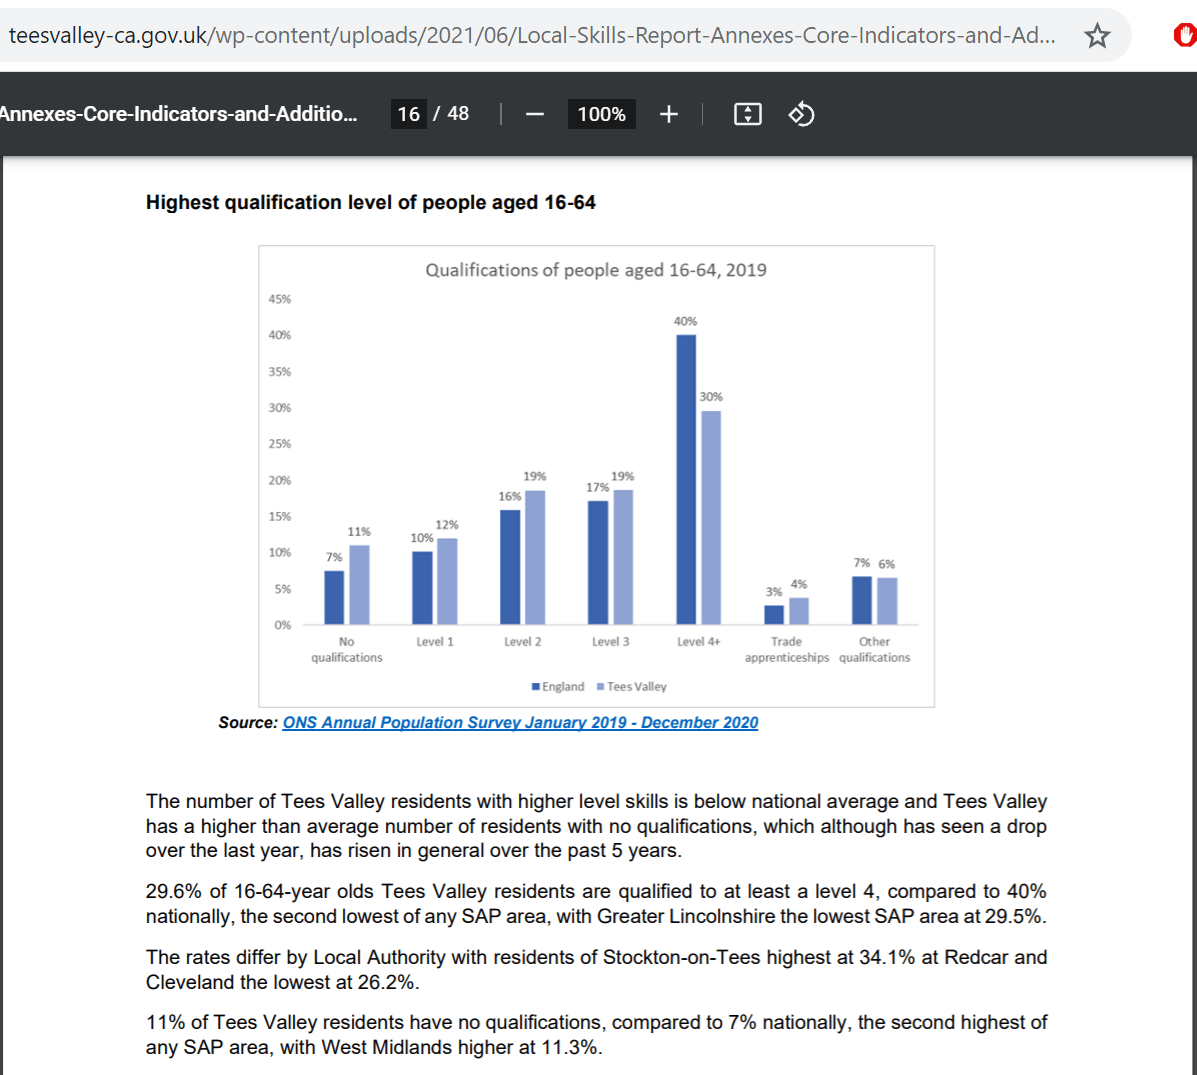The height and width of the screenshot is (1075, 1197).
Task: Click the teesvalley-ca.gov.uk address bar
Action: point(530,36)
